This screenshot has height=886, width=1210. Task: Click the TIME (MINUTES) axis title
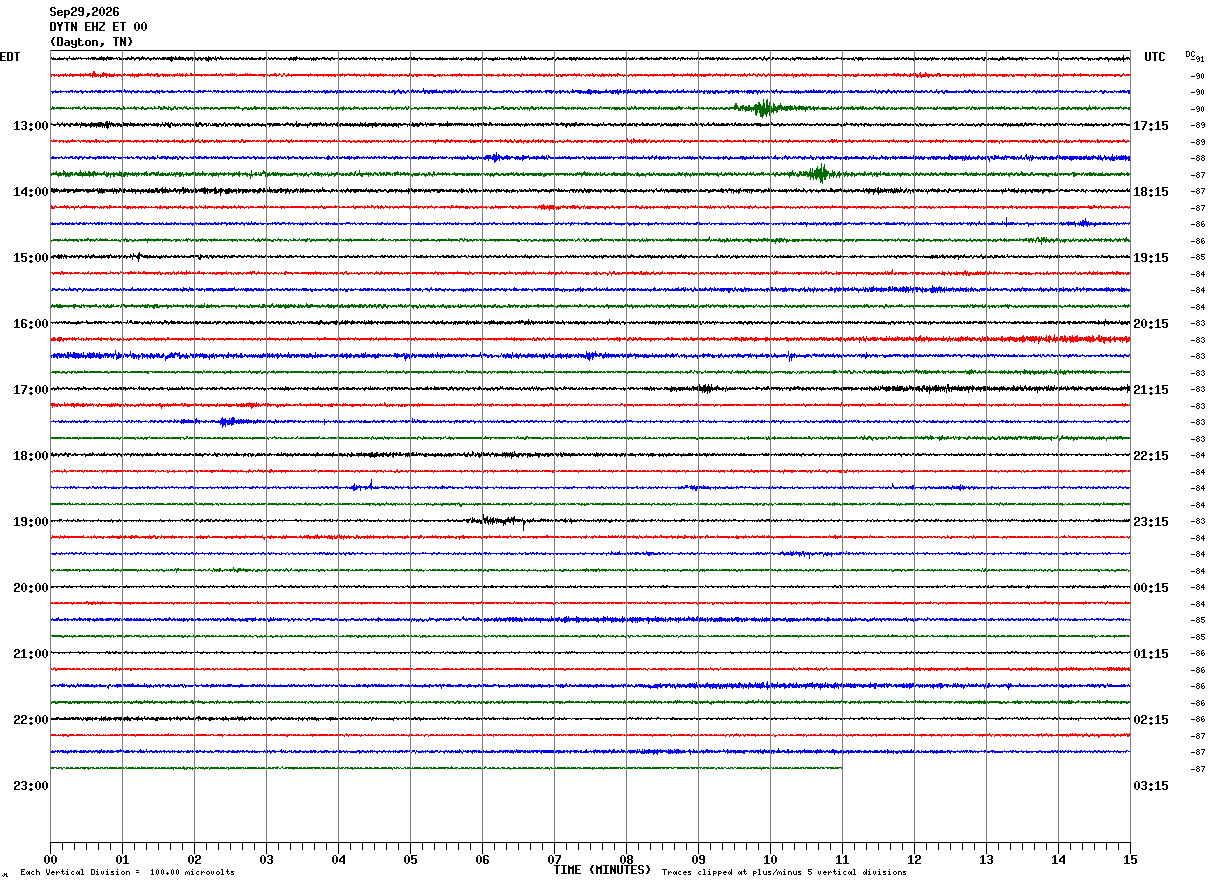(x=602, y=870)
